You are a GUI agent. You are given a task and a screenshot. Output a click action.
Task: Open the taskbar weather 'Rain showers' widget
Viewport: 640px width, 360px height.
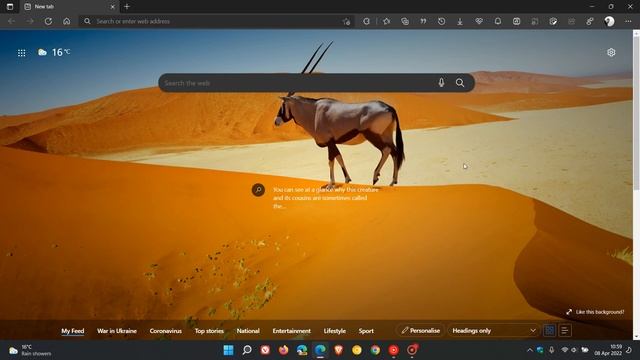pyautogui.click(x=31, y=350)
